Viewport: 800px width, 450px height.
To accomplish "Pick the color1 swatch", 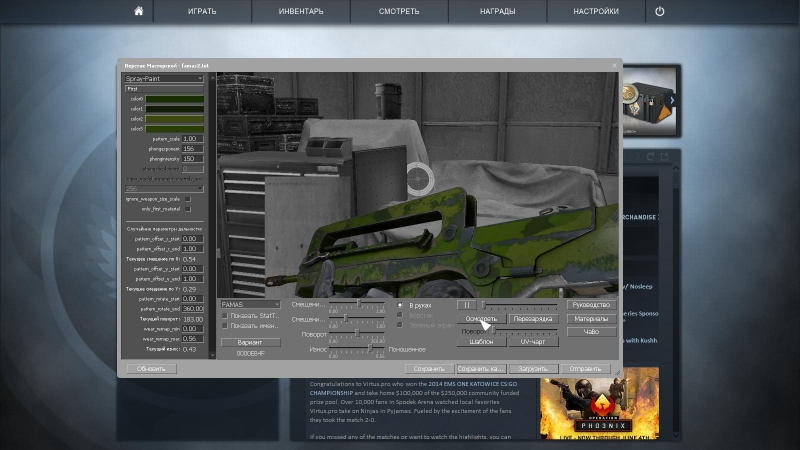I will [174, 109].
